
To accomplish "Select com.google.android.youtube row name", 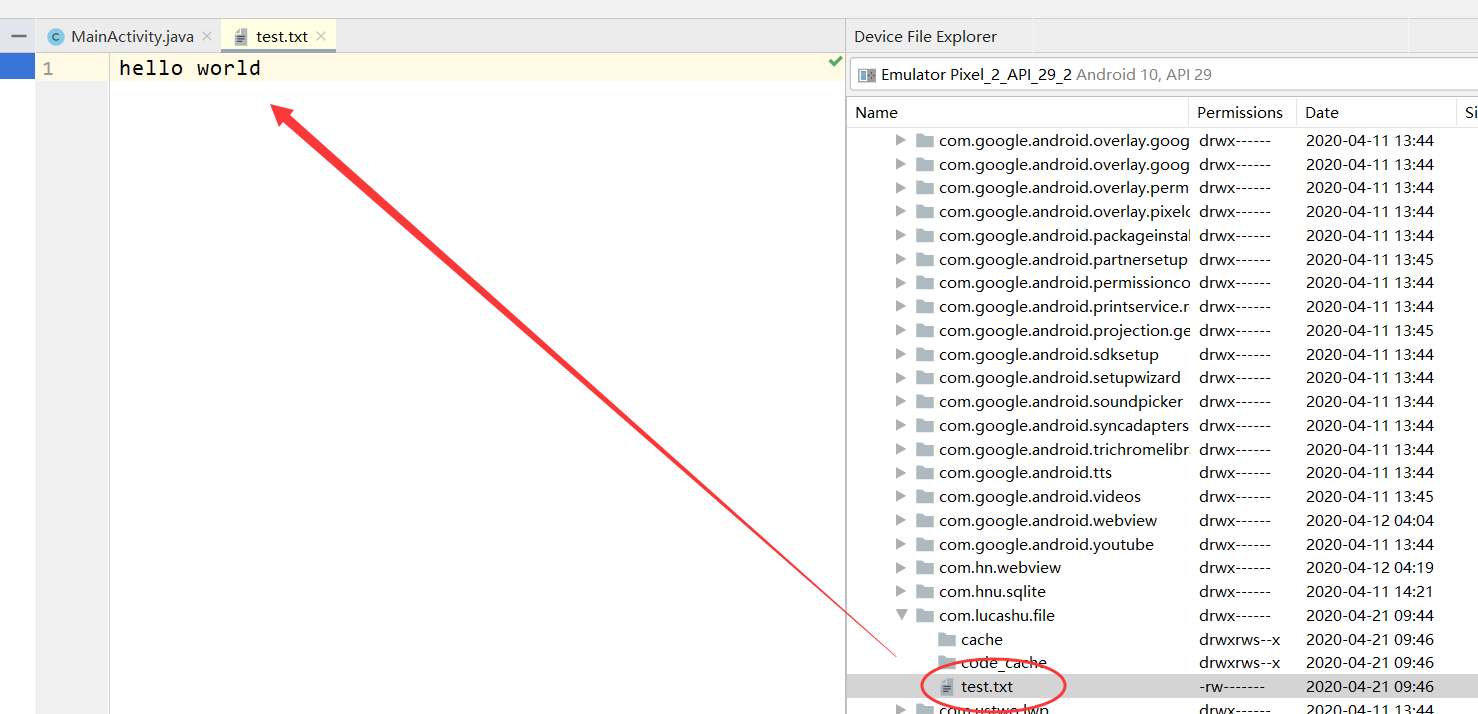I will [x=1046, y=545].
